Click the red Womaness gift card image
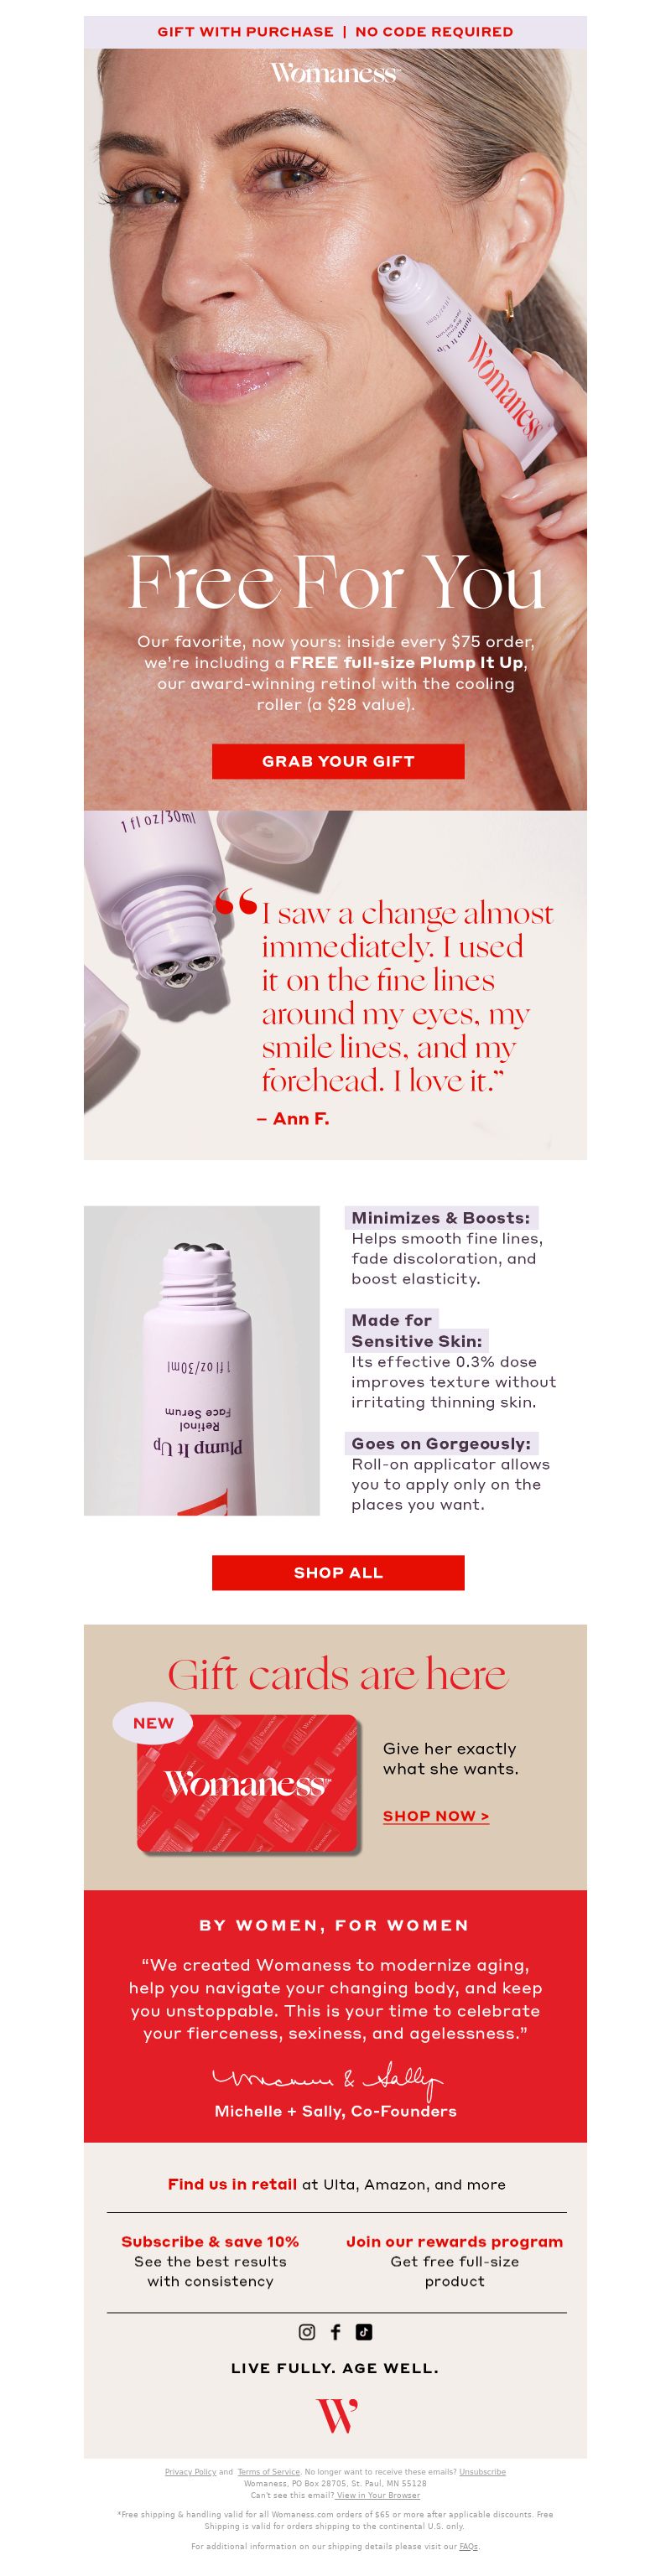 pos(249,1784)
